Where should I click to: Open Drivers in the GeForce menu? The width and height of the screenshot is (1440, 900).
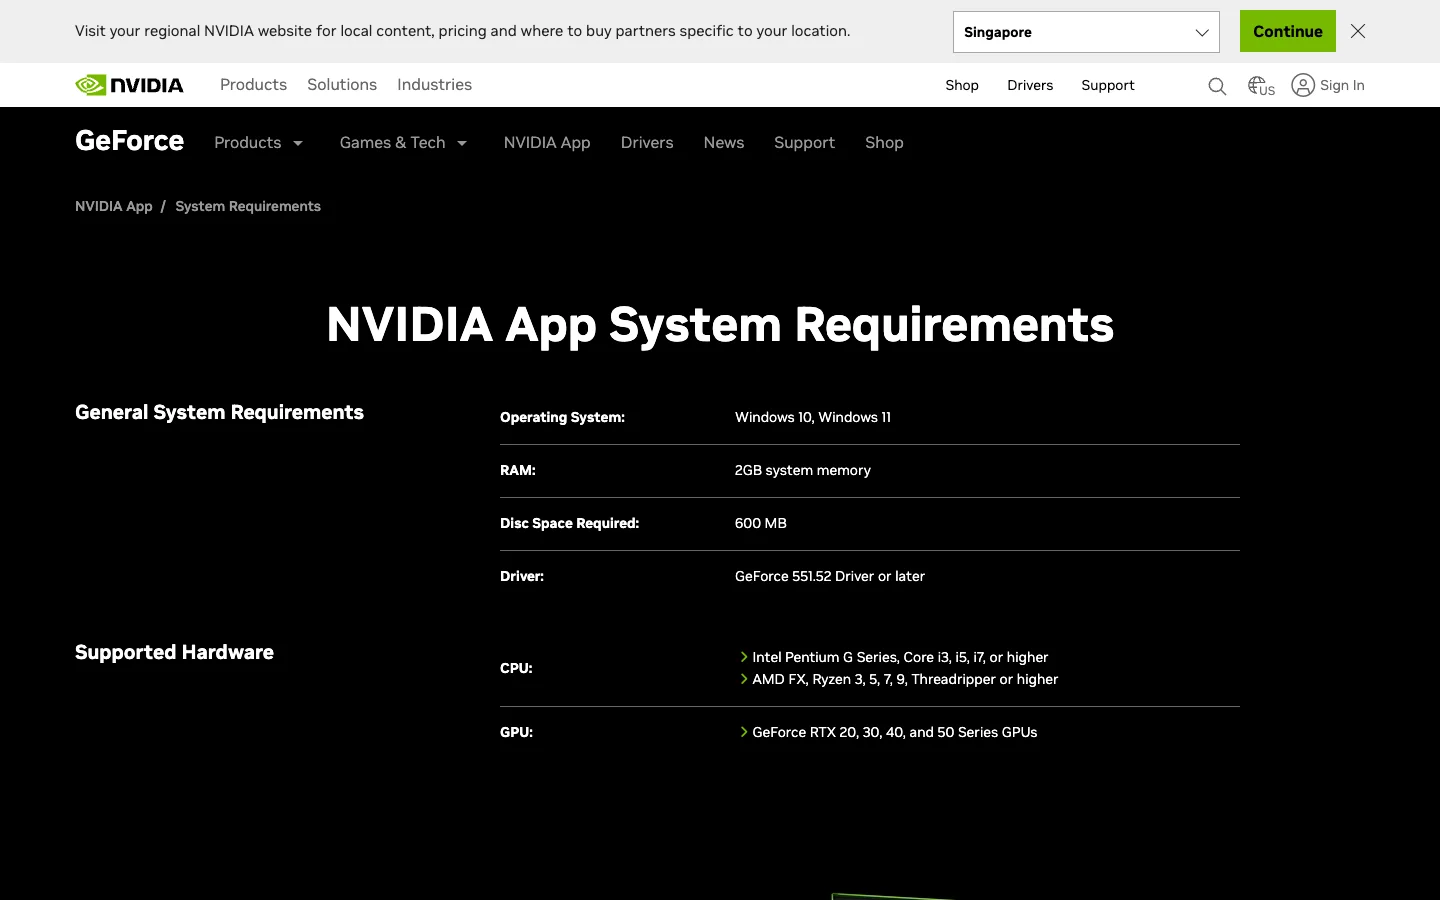647,143
